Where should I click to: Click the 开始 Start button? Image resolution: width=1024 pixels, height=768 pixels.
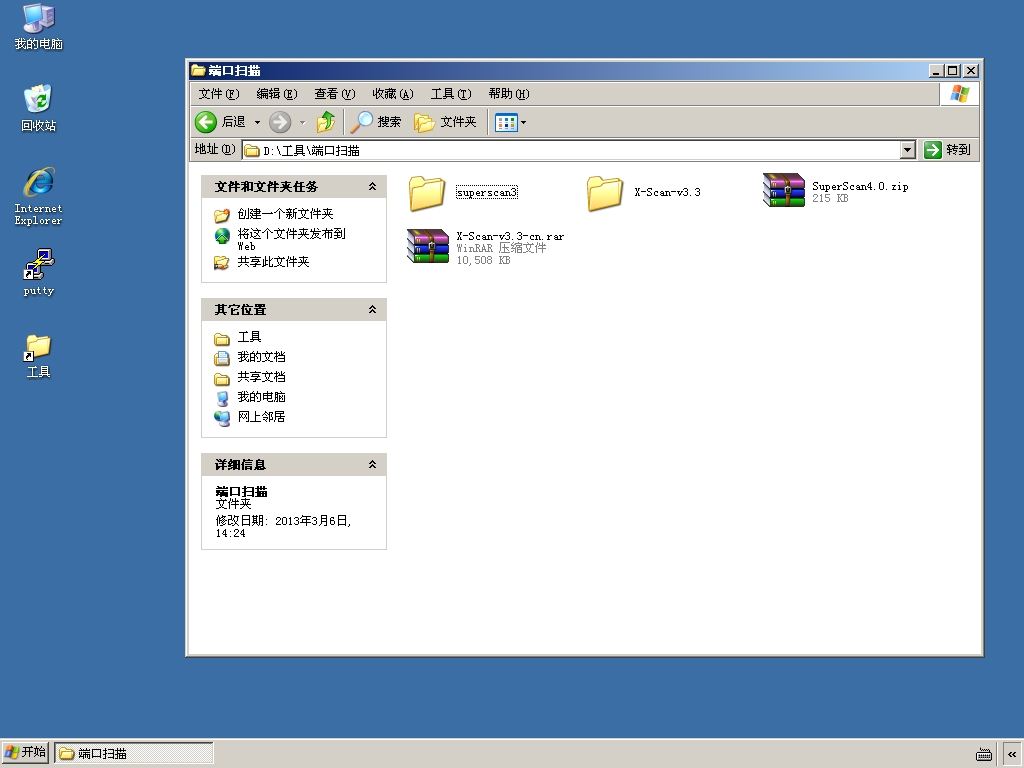coord(25,752)
